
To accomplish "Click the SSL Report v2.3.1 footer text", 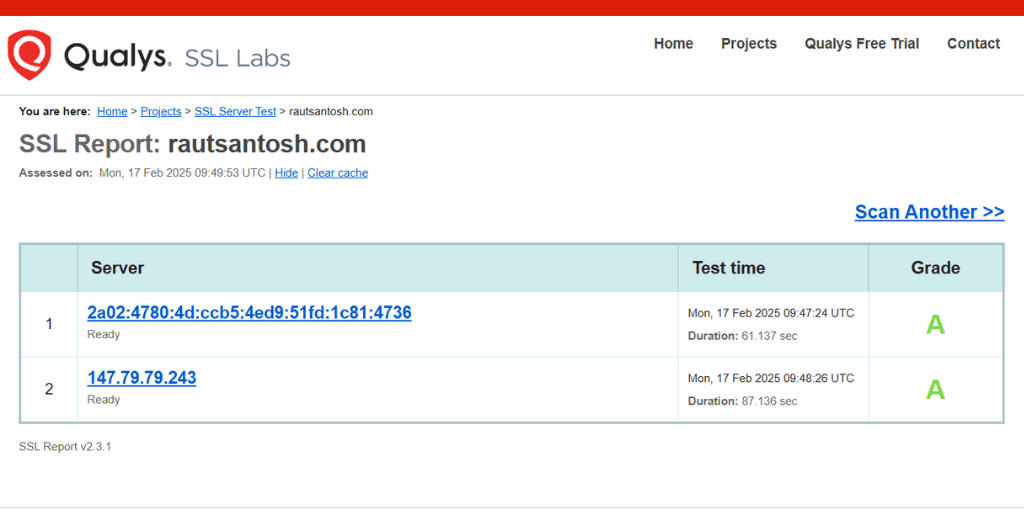I will click(x=65, y=447).
